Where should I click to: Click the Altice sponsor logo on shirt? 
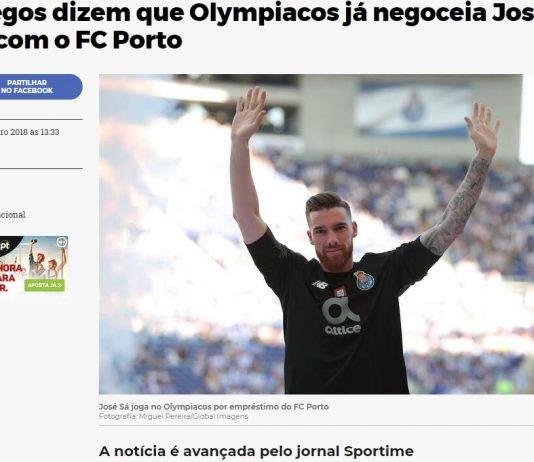(341, 316)
